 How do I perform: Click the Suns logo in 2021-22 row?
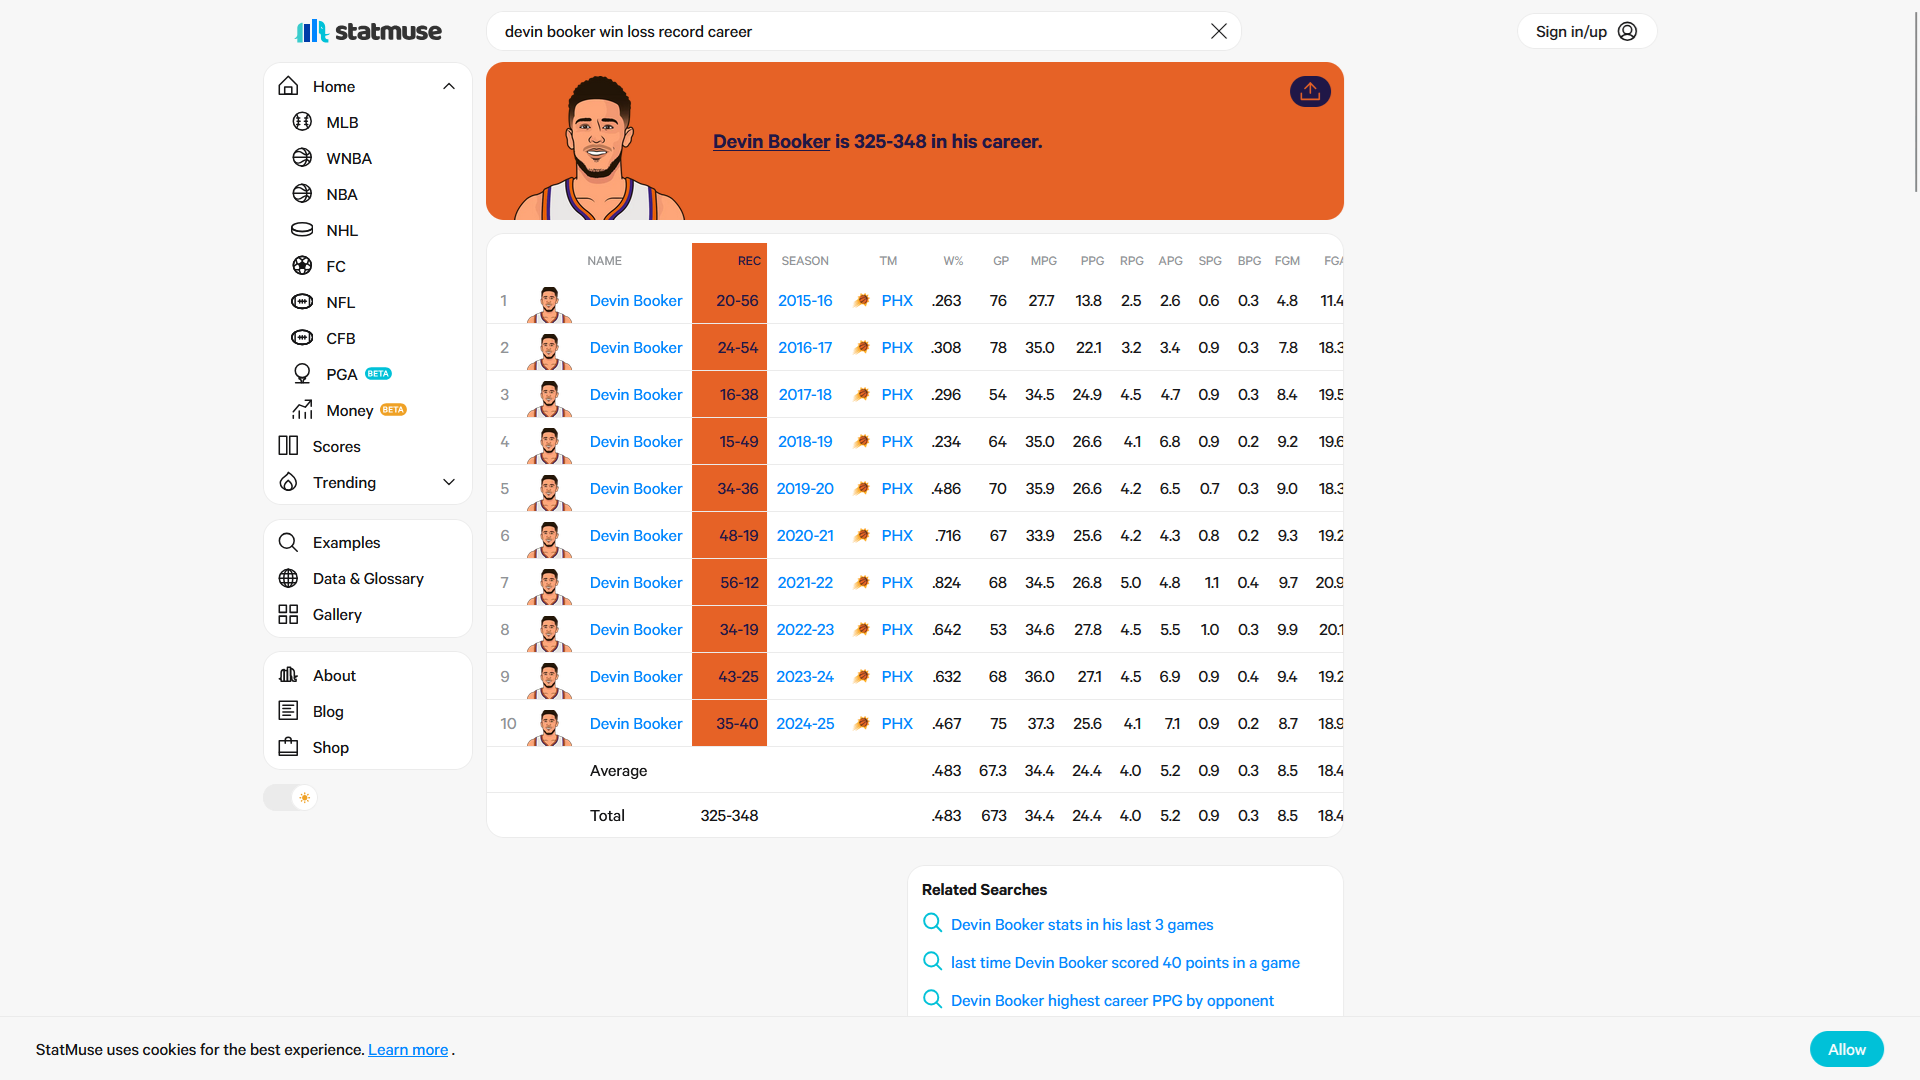861,582
